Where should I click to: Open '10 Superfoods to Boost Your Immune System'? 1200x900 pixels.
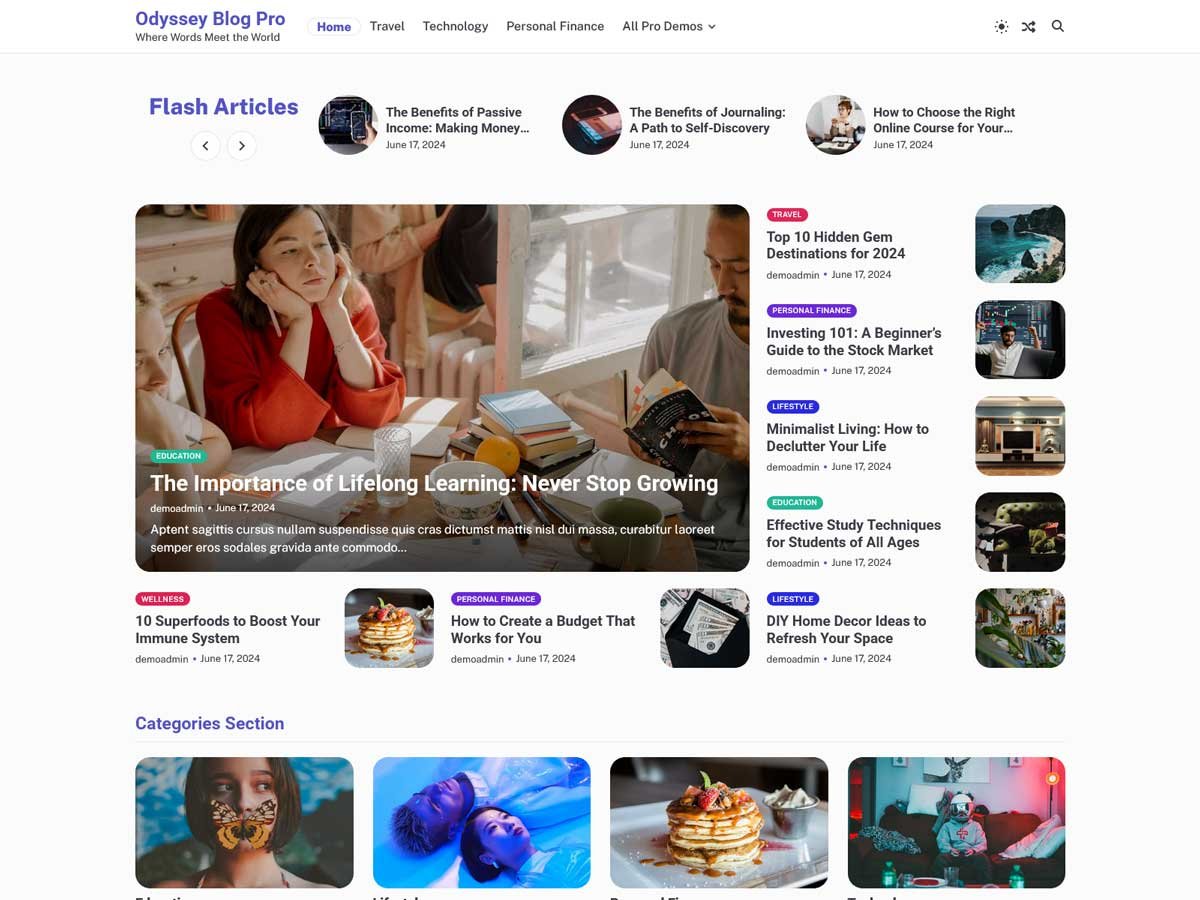coord(228,629)
